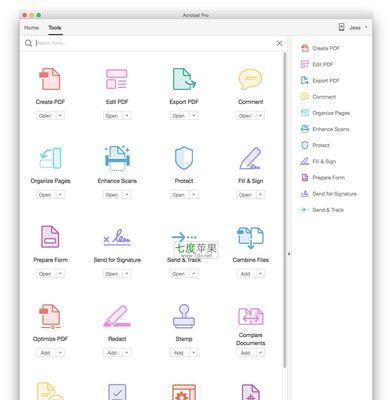Select the Combine Files icon in grid
This screenshot has height=400, width=392.
click(250, 237)
